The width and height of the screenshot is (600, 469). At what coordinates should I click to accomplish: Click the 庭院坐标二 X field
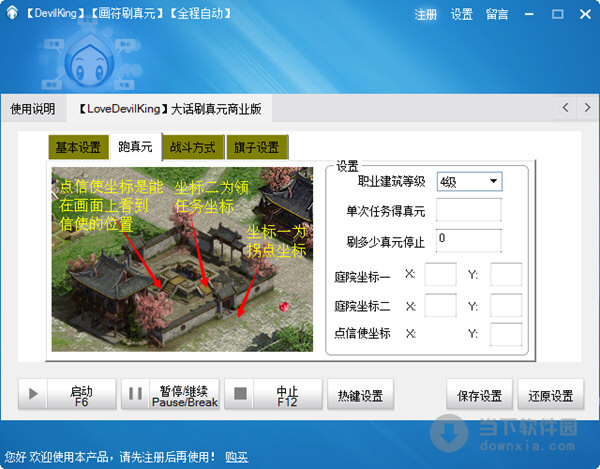point(440,305)
